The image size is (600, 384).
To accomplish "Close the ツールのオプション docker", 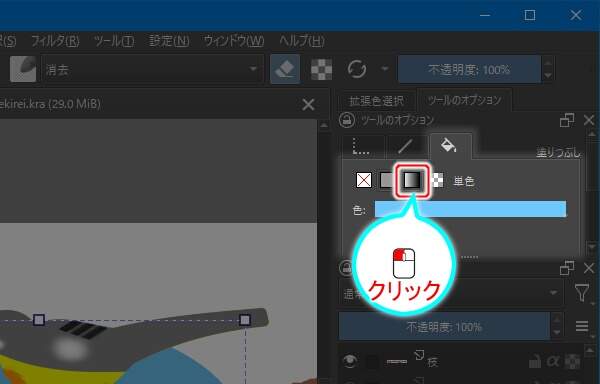I will click(x=589, y=120).
